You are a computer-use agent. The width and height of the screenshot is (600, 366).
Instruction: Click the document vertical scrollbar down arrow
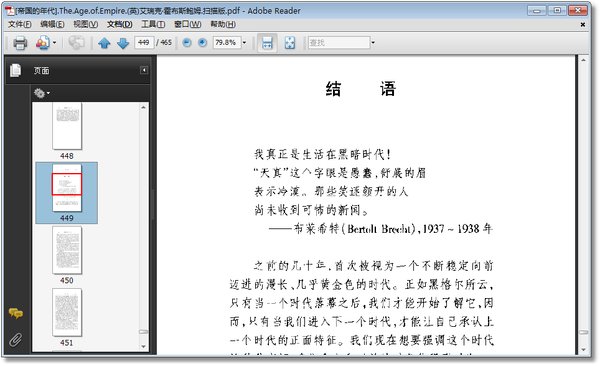(583, 349)
